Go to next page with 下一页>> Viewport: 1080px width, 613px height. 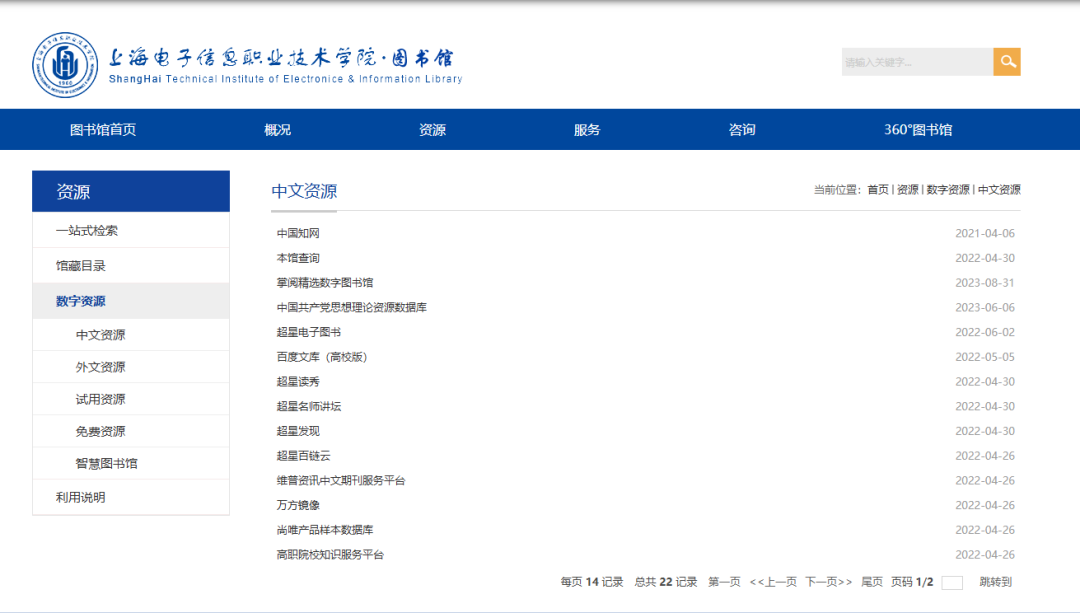828,582
